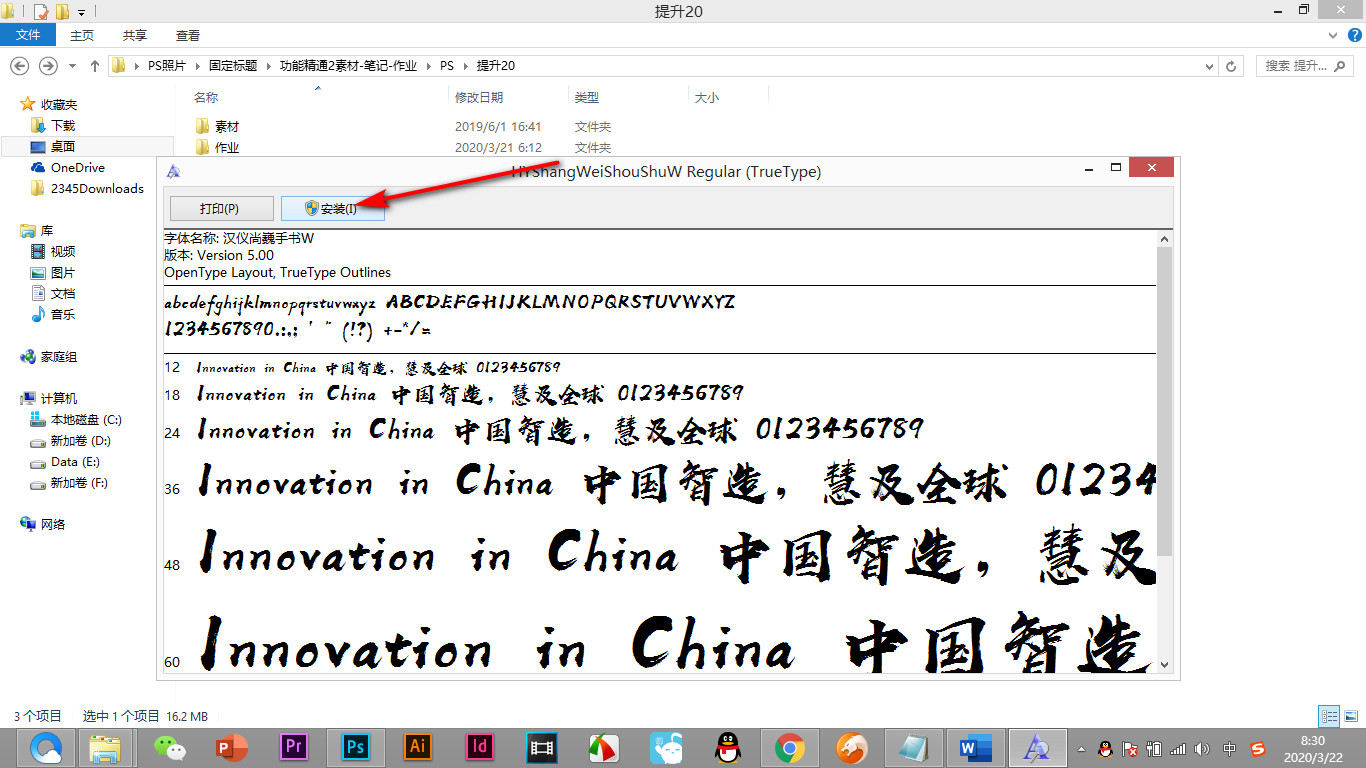
Task: Click the PS segment in address breadcrumb
Action: click(x=447, y=65)
